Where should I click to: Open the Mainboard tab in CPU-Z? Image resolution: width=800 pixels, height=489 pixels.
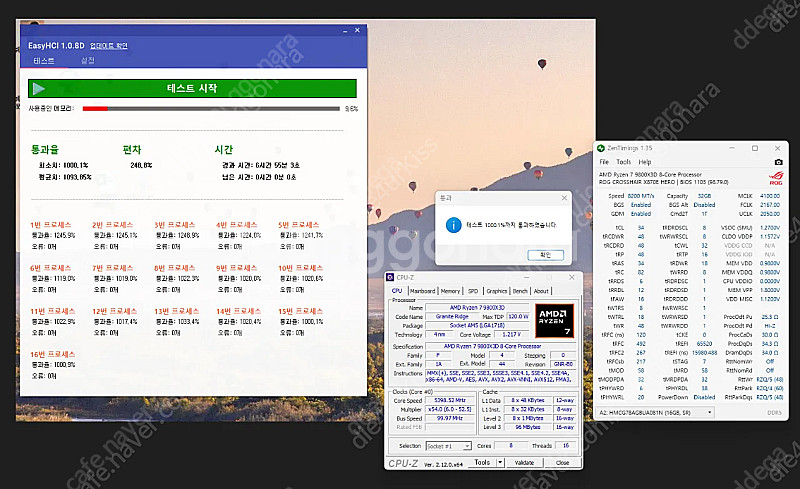pos(422,291)
